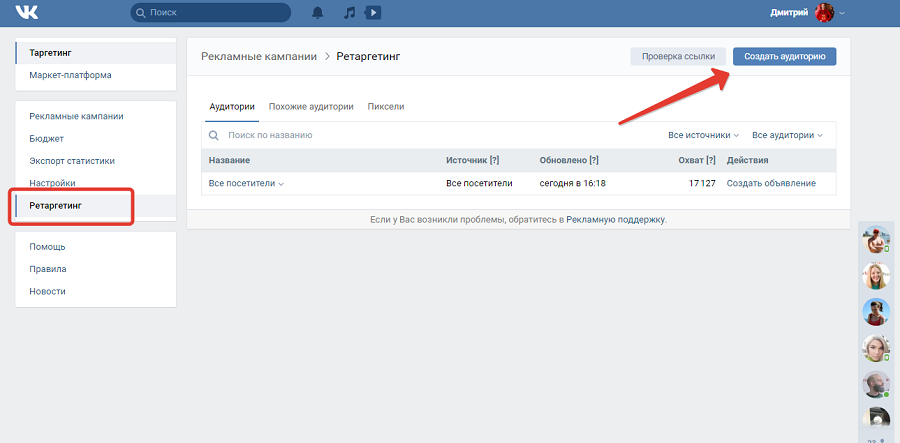Open the notifications bell

317,13
